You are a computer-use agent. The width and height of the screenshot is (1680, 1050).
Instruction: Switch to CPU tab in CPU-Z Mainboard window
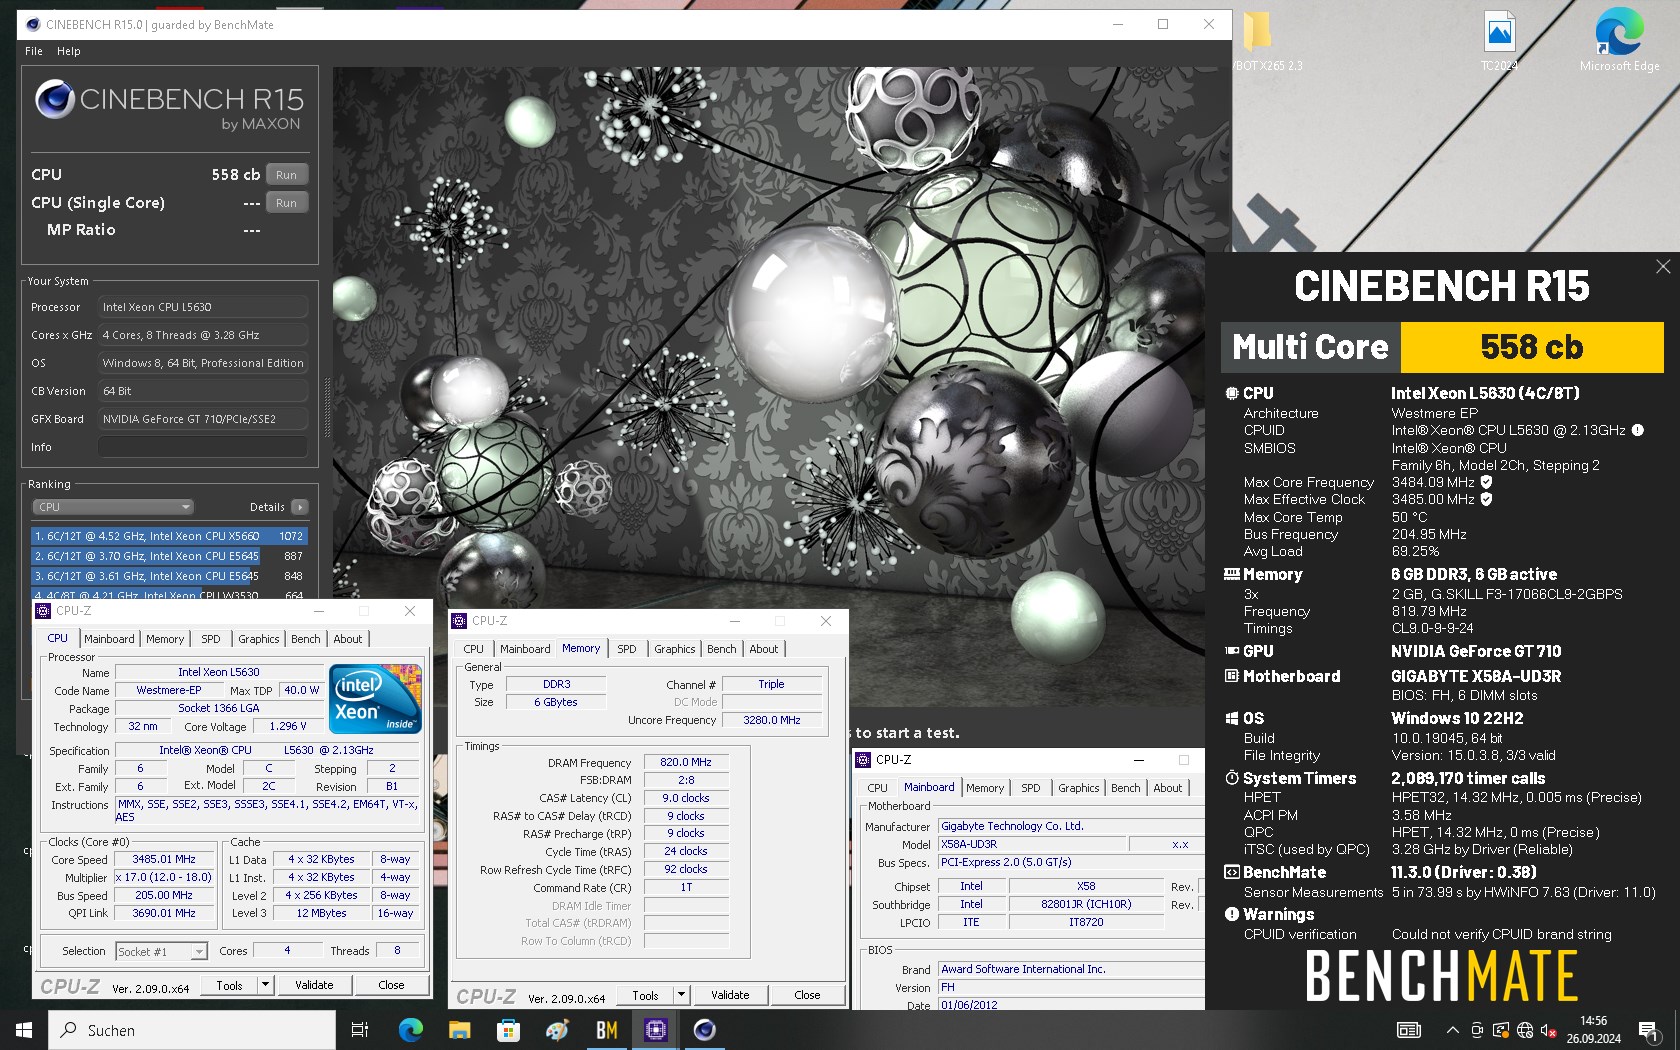(878, 788)
